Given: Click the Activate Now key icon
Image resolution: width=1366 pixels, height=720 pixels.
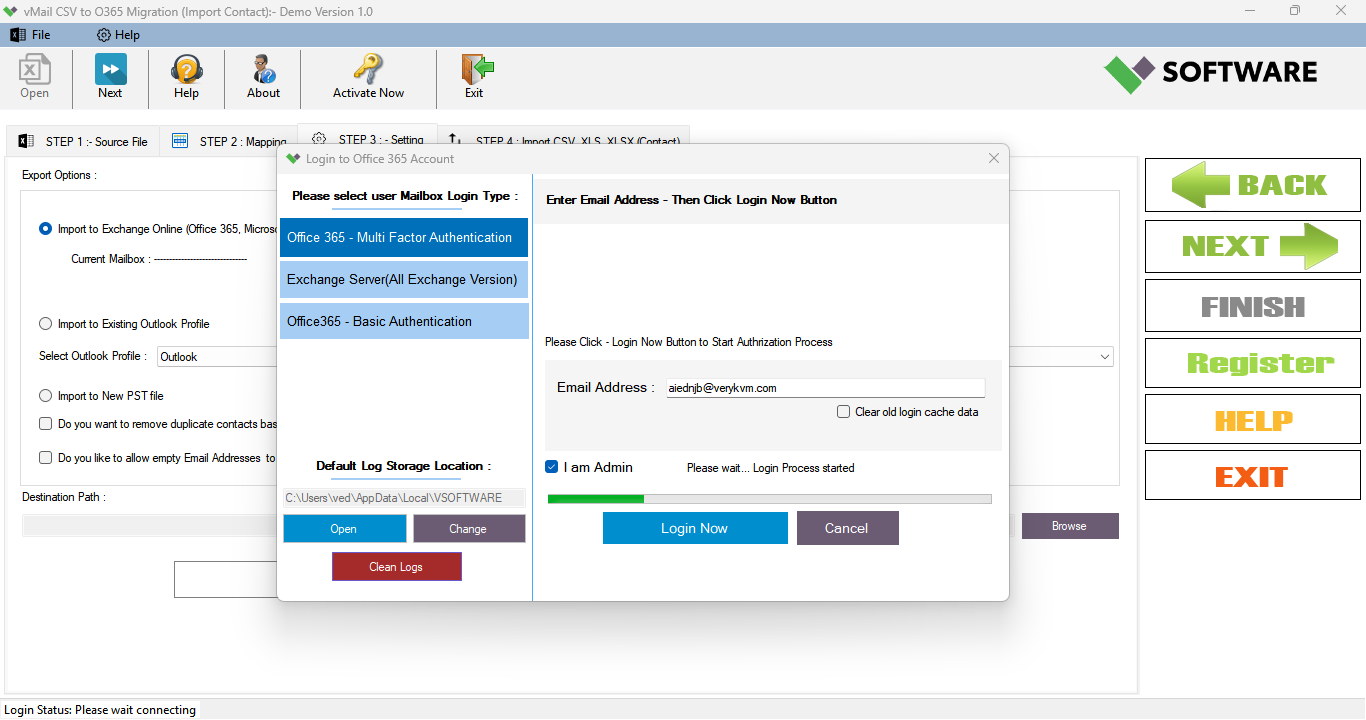Looking at the screenshot, I should pos(368,69).
